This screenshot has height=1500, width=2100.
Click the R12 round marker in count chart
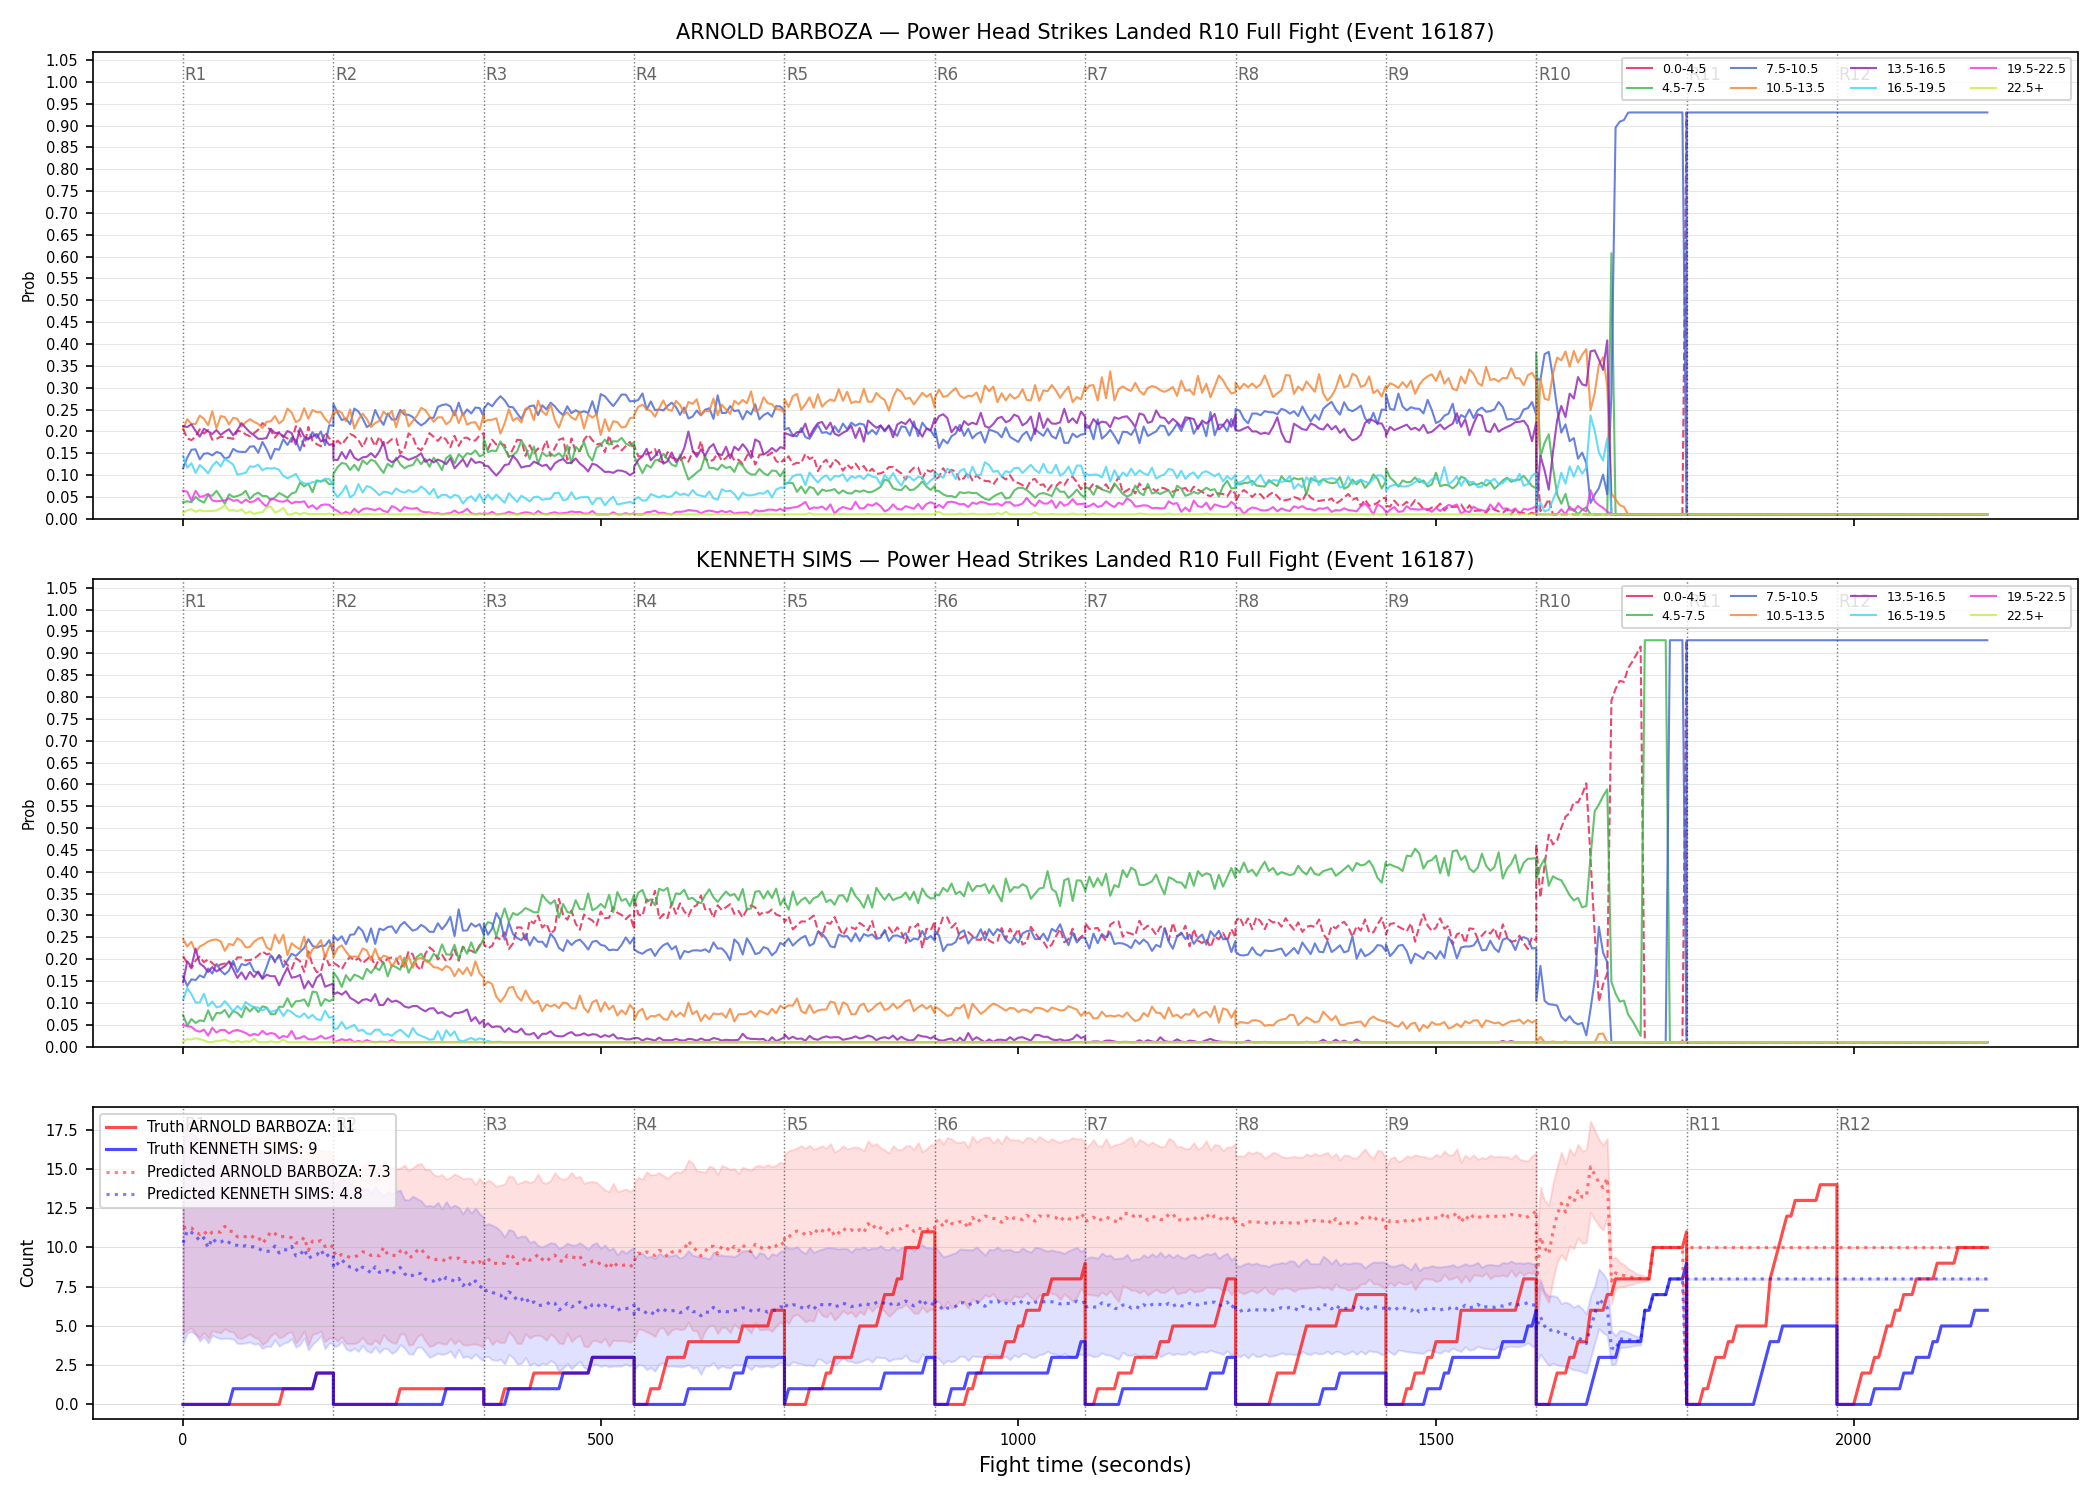coord(1855,1124)
